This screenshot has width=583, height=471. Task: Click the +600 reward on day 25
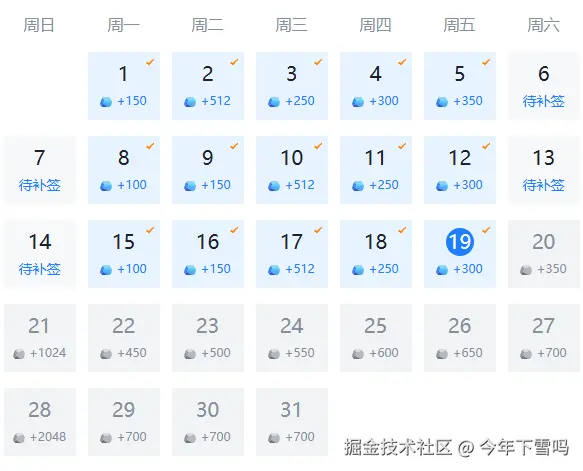pyautogui.click(x=384, y=353)
